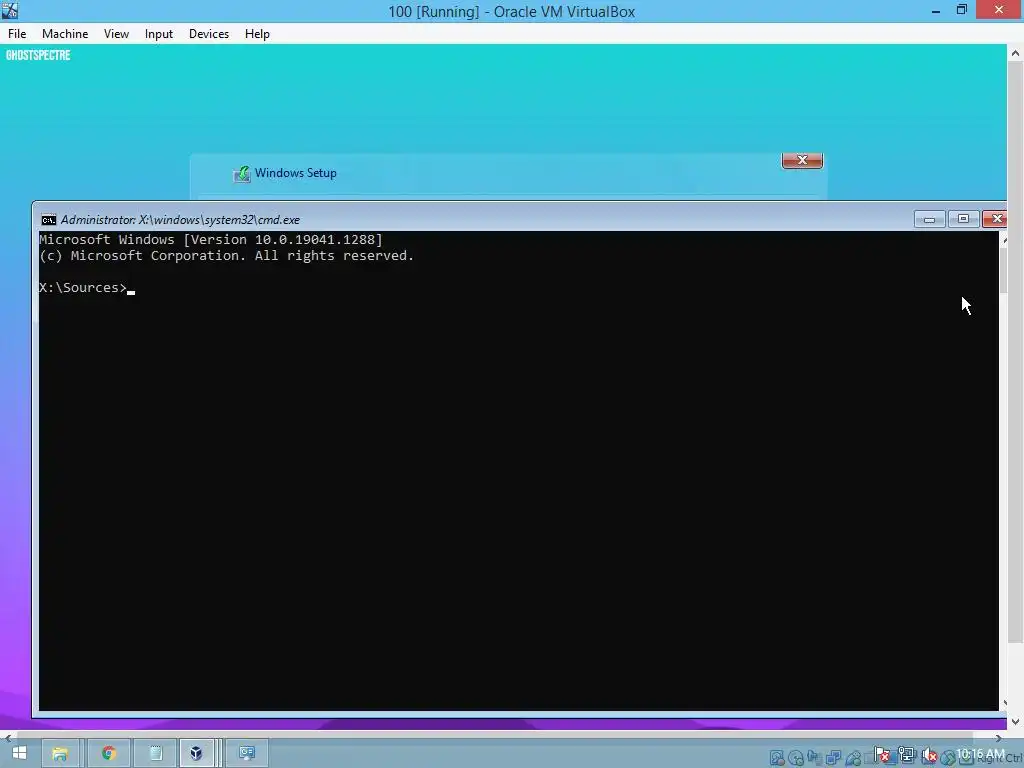Screen dimensions: 1024x768
Task: Close the cmd.exe Administrator window
Action: 995,219
